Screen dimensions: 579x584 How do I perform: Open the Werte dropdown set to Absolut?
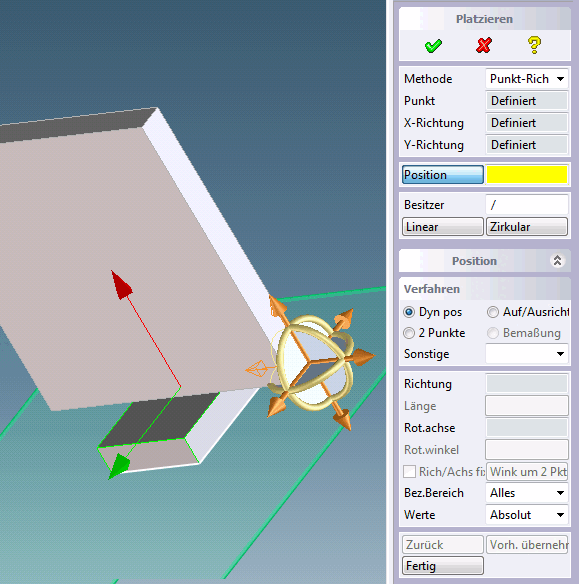point(527,515)
